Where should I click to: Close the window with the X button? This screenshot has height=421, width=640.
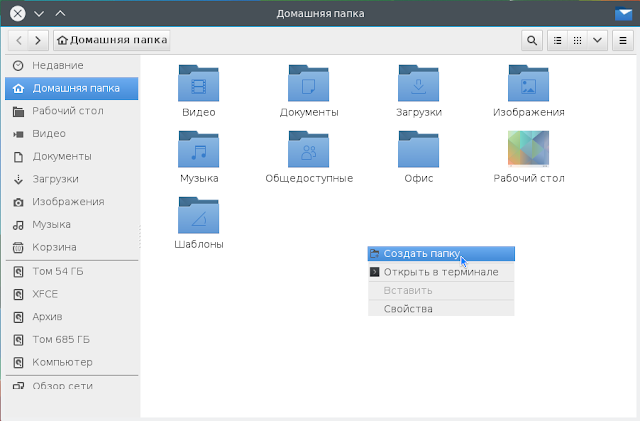[18, 13]
